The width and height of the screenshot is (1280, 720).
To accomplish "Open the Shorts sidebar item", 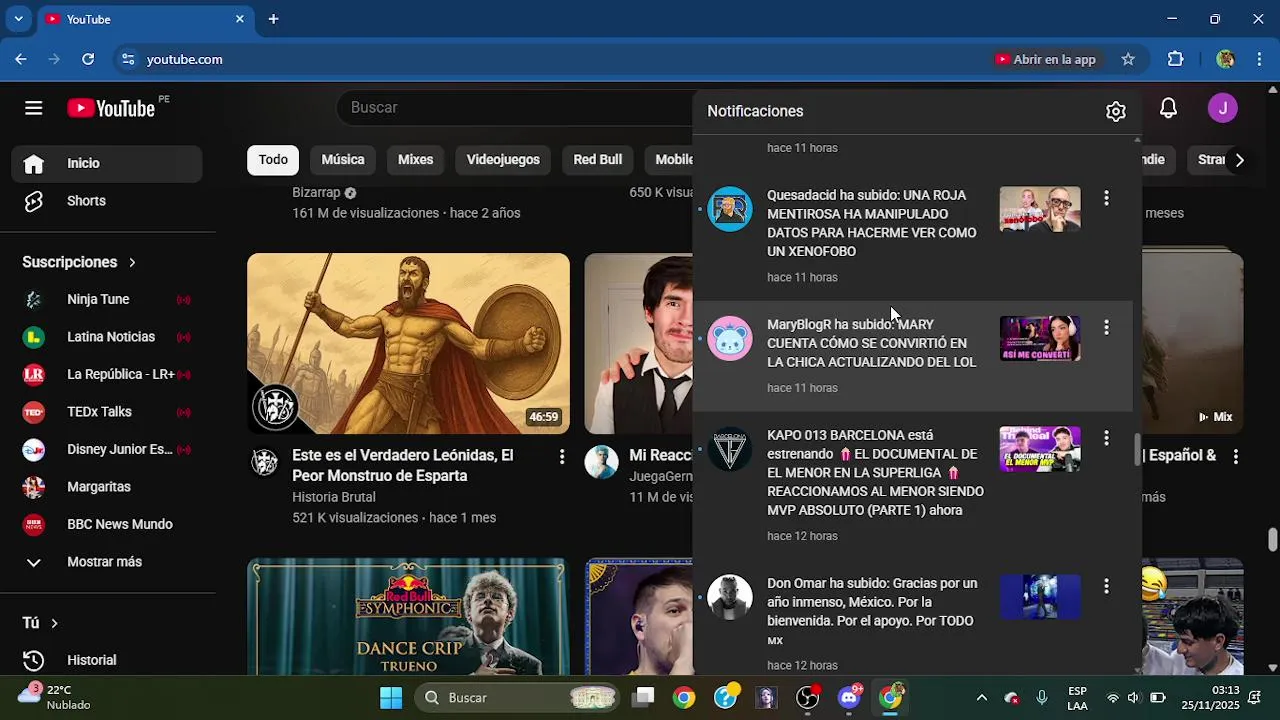I will pos(108,201).
